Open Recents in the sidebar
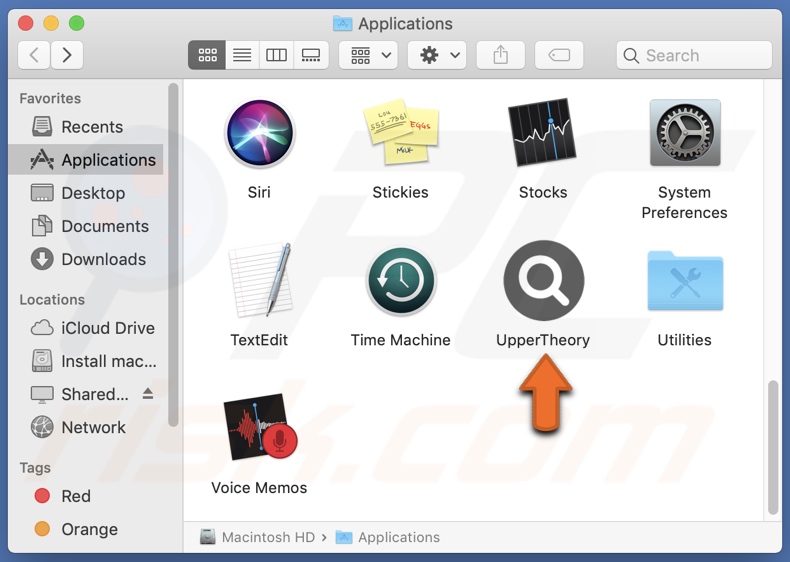Screen dimensions: 790x562 [x=86, y=127]
